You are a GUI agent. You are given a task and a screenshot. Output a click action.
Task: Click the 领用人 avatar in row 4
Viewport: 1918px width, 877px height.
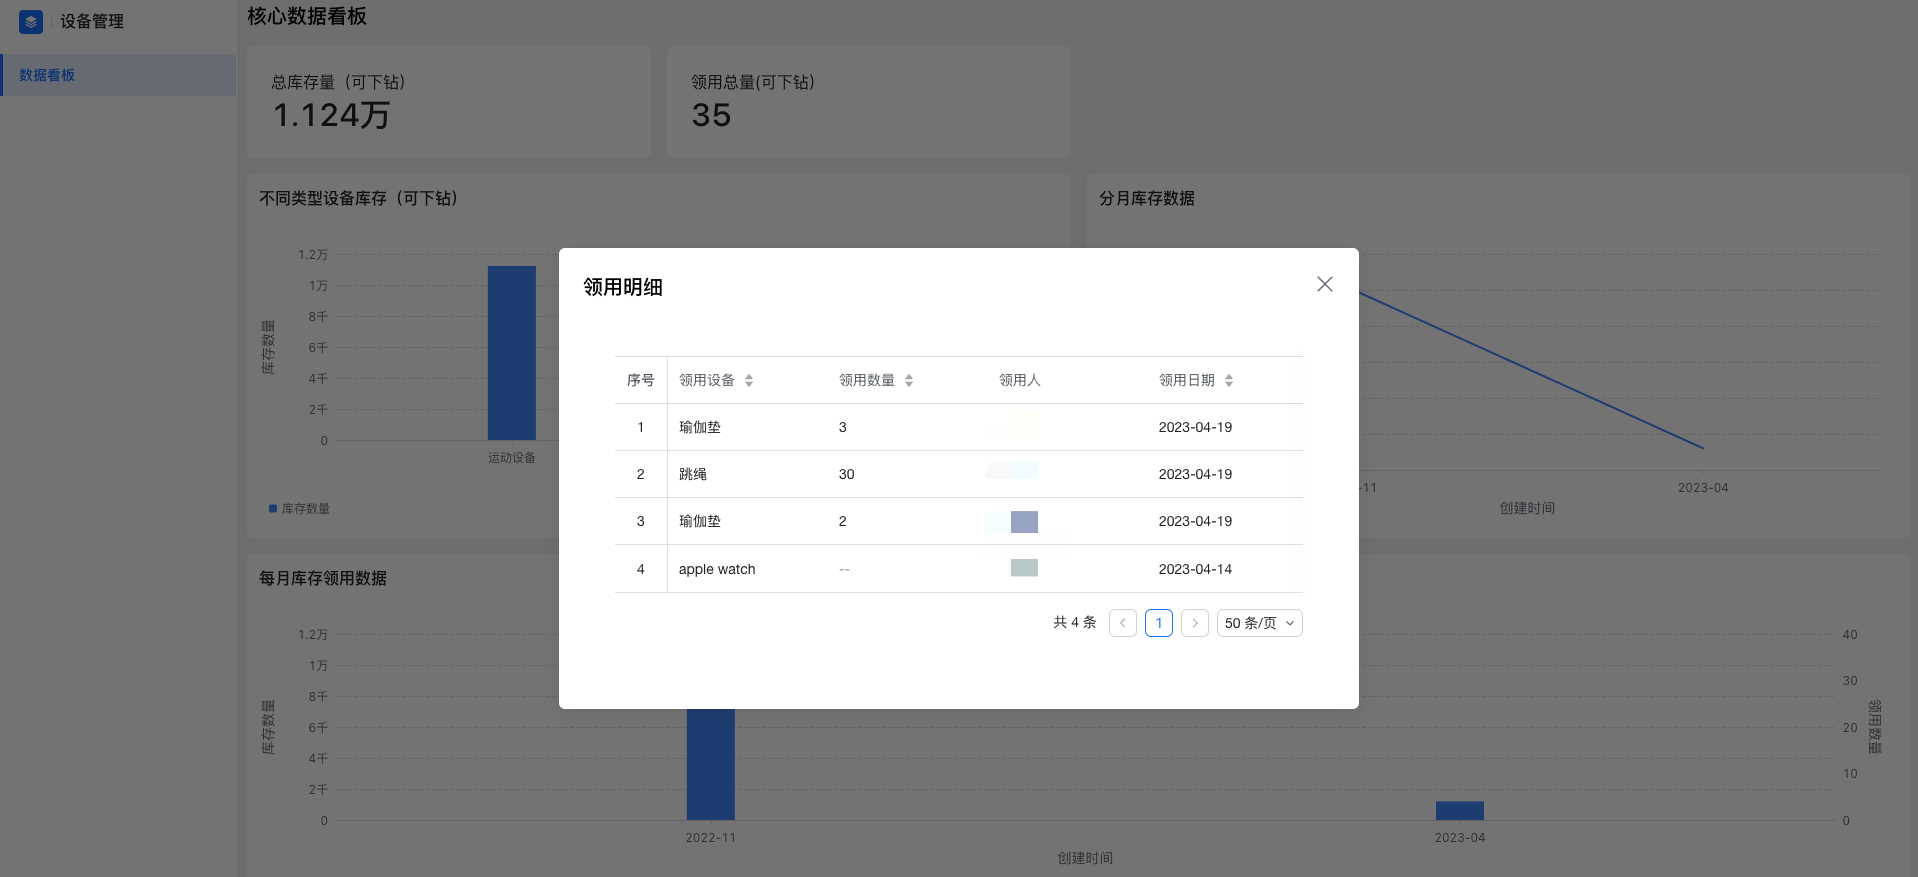tap(1024, 568)
